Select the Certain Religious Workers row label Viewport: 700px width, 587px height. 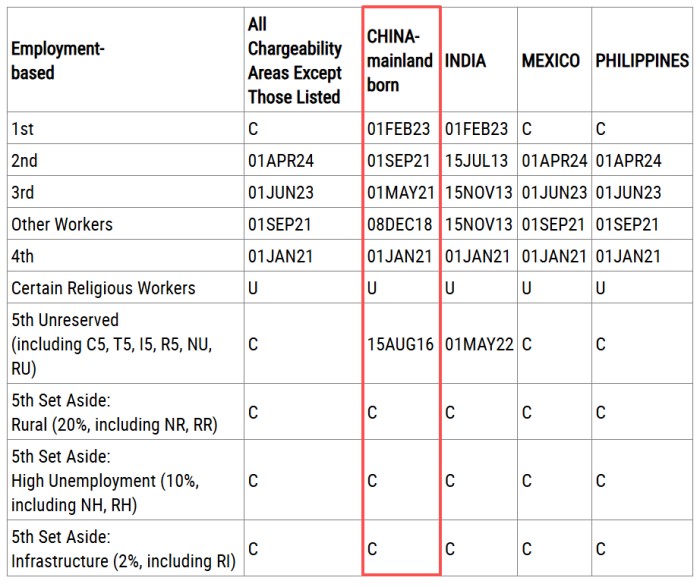click(x=103, y=289)
